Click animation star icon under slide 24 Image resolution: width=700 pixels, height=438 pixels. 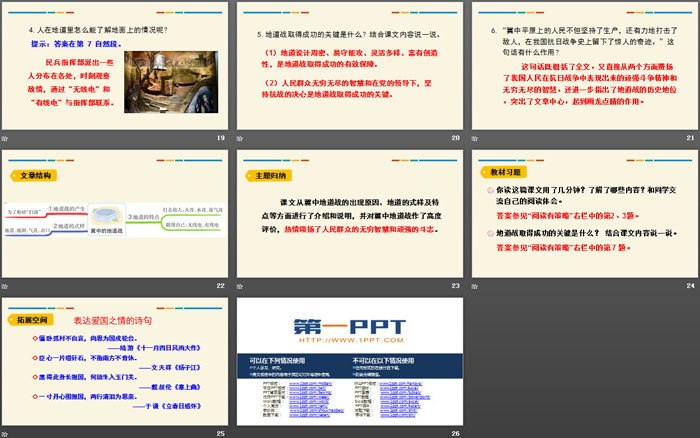coord(475,286)
